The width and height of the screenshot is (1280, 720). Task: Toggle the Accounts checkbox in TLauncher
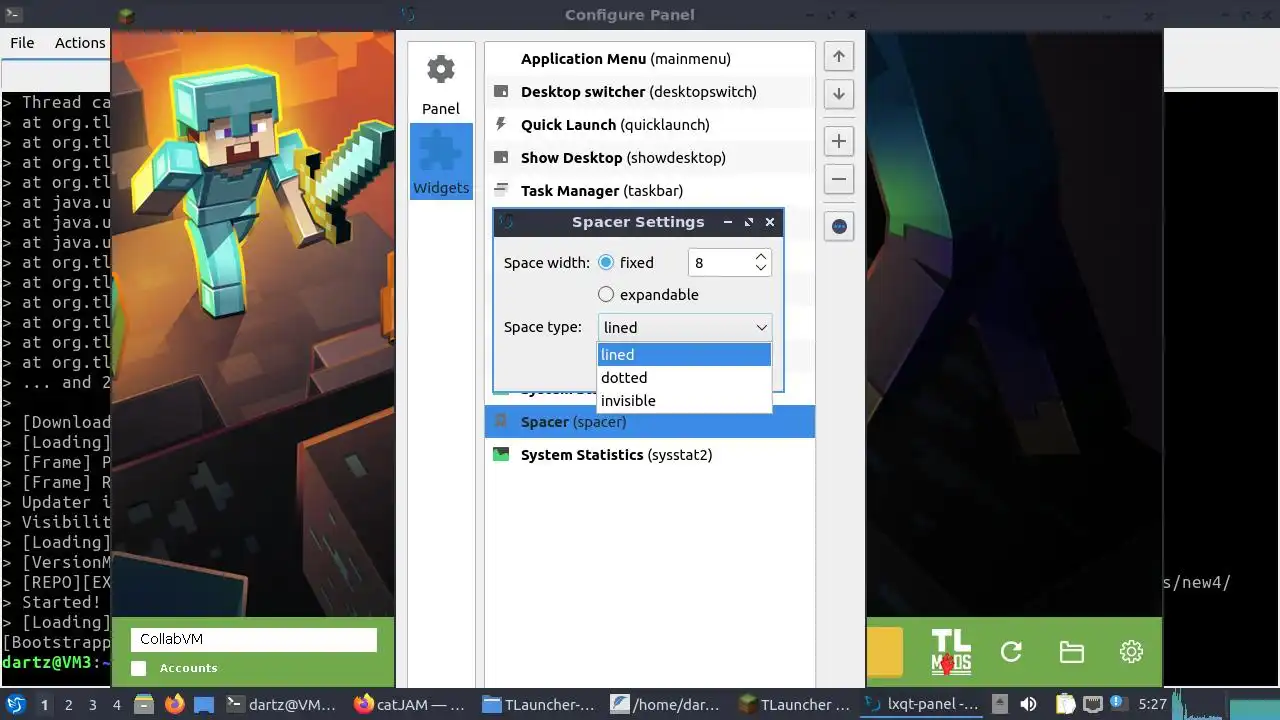[139, 668]
